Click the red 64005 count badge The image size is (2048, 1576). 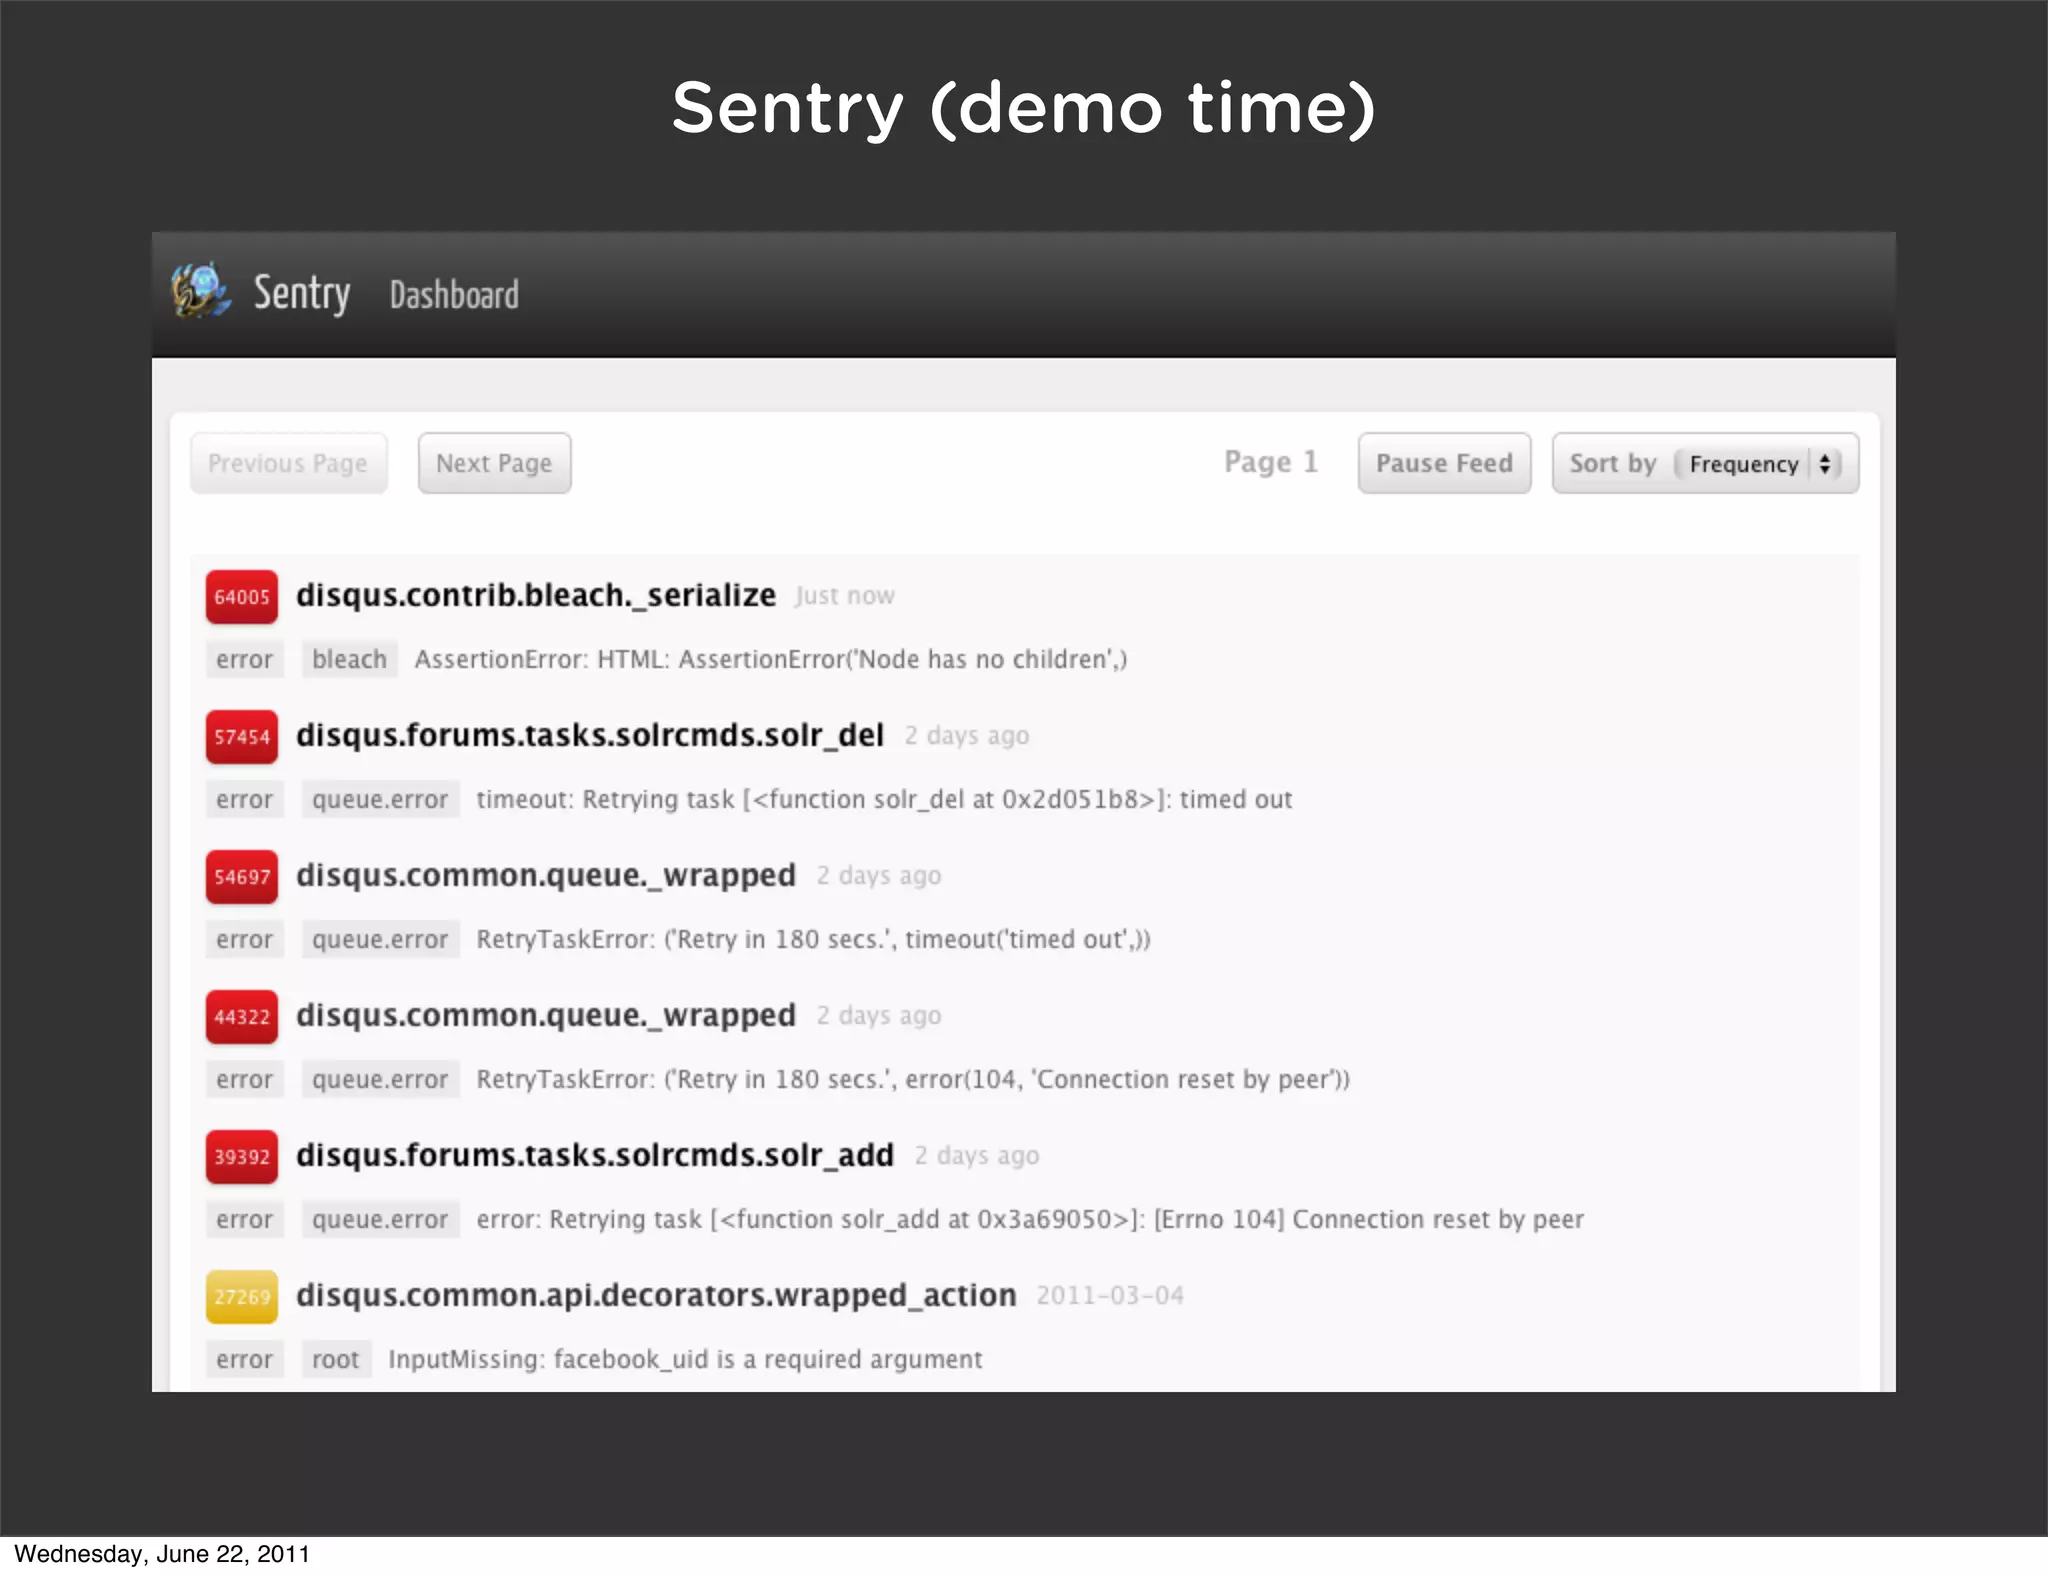coord(242,597)
